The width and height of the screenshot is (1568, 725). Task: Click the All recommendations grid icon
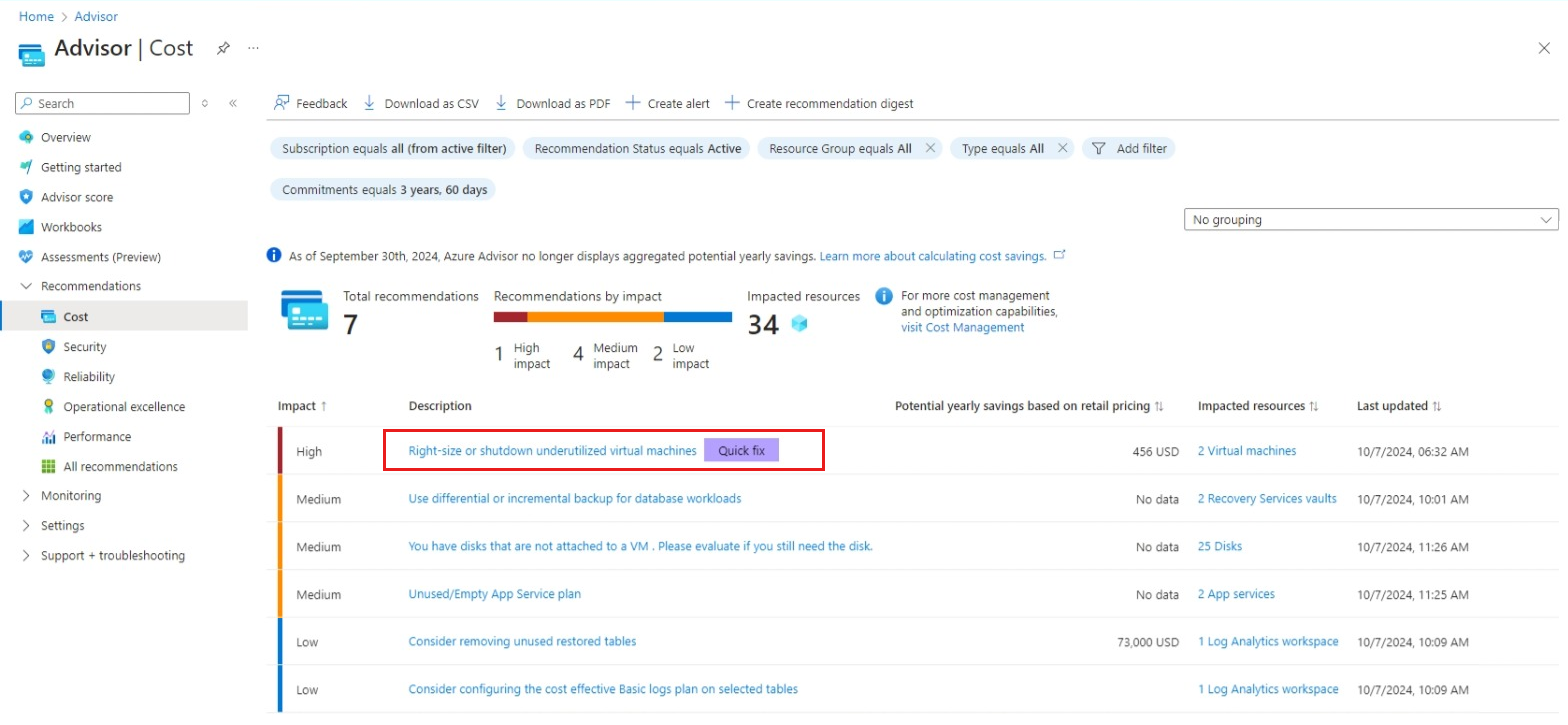click(x=48, y=467)
